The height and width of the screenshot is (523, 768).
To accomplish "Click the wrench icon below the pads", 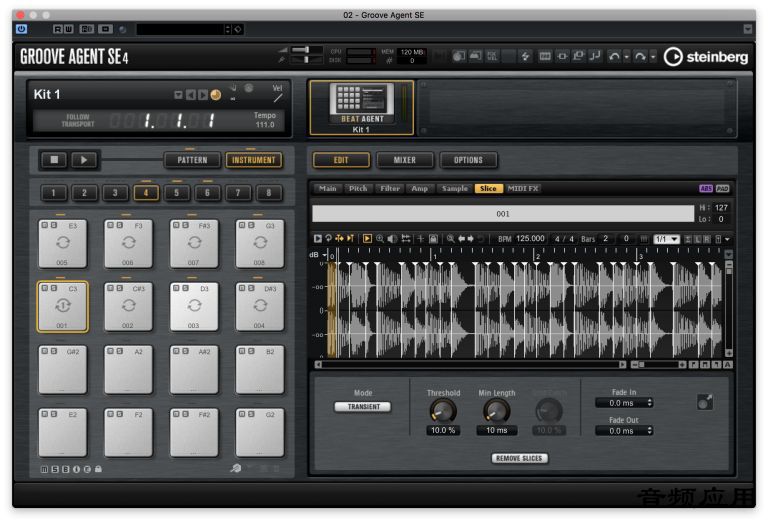I will pyautogui.click(x=236, y=468).
